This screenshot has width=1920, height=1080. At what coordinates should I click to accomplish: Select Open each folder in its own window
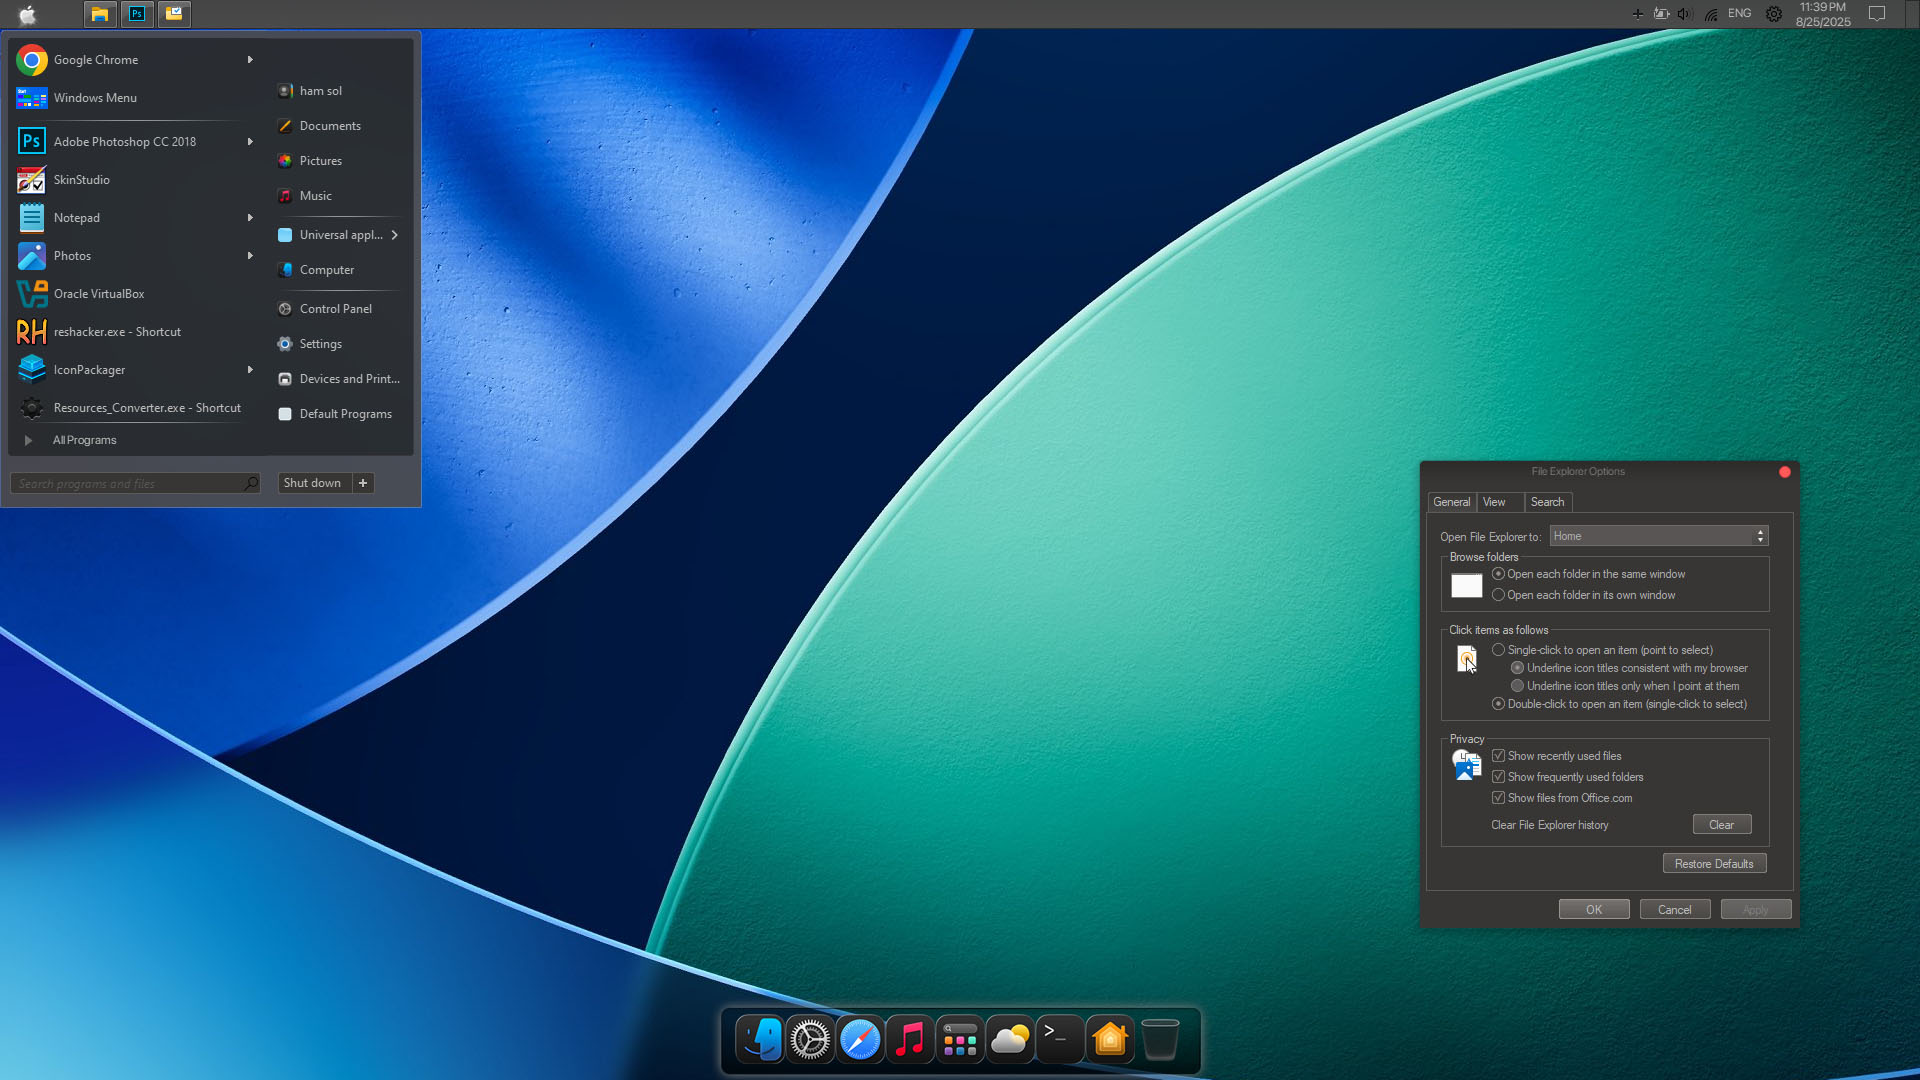coord(1498,595)
